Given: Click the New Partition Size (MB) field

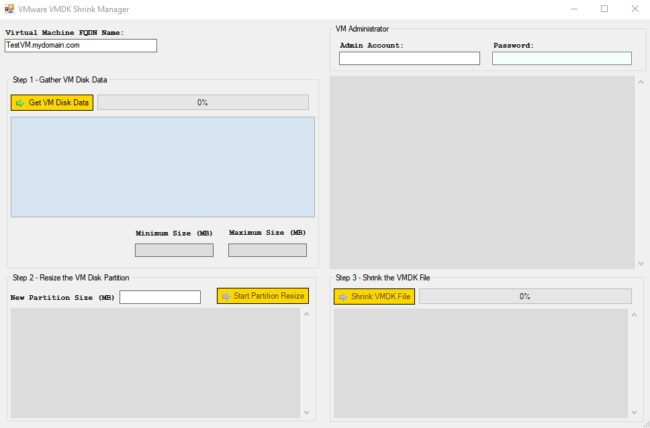Looking at the screenshot, I should point(160,297).
